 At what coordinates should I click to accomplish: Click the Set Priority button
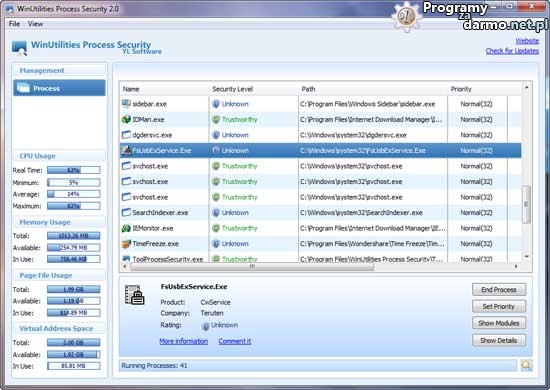498,307
